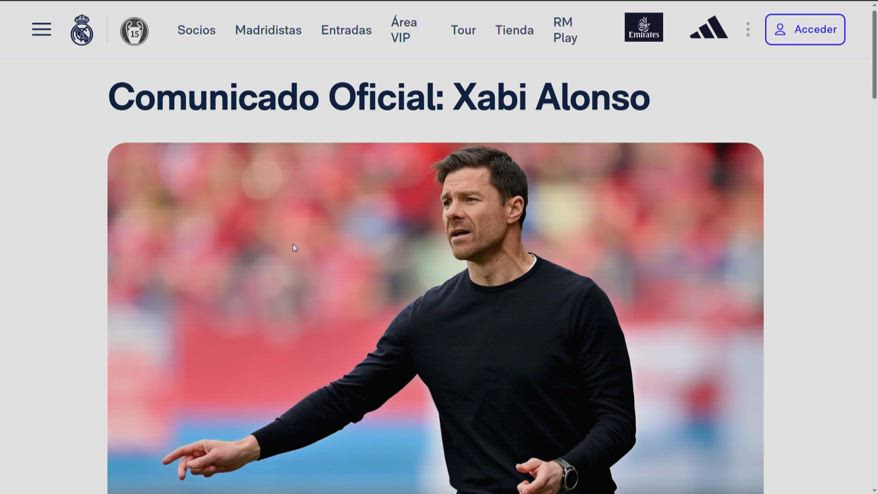Click the Adidas logo

click(x=709, y=27)
